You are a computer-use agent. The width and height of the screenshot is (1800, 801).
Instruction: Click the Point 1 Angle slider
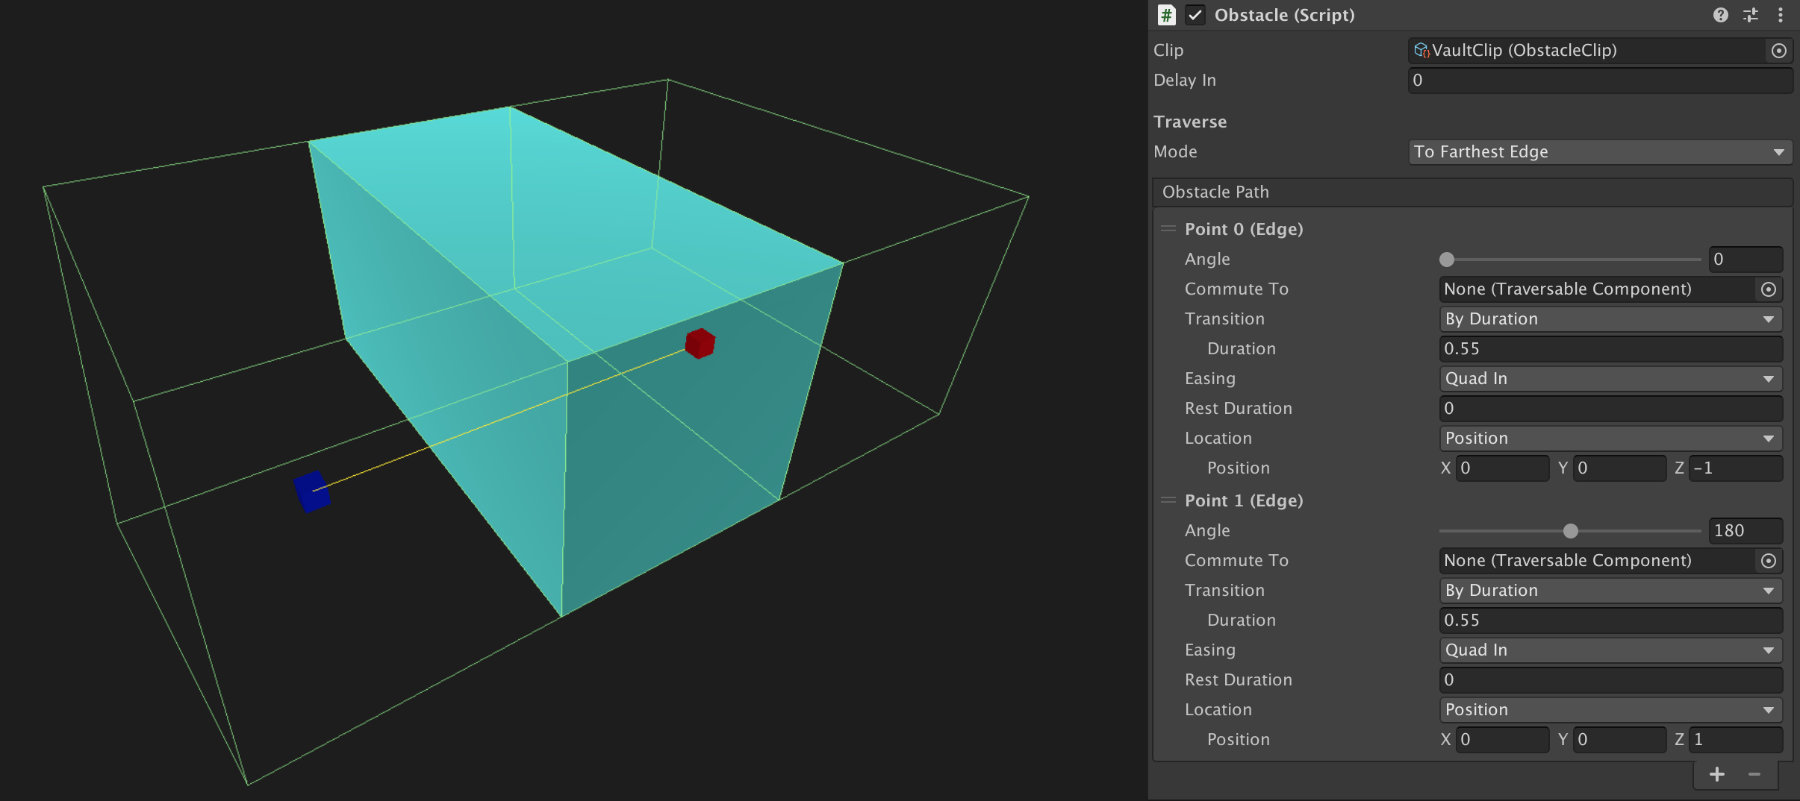1570,531
